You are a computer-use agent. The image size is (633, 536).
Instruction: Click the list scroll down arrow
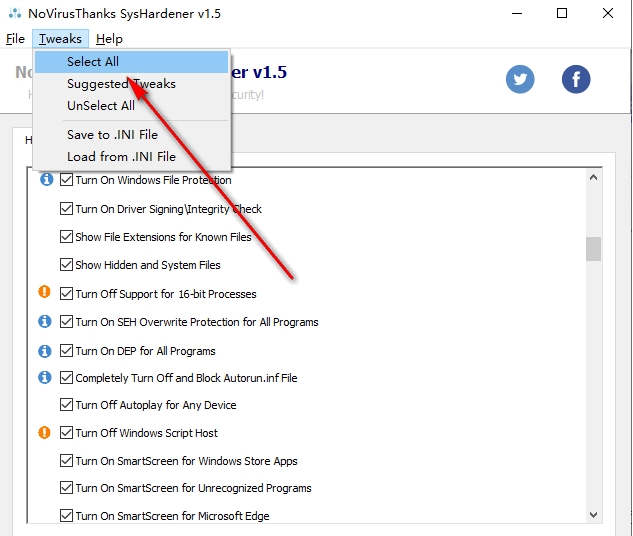coord(593,515)
